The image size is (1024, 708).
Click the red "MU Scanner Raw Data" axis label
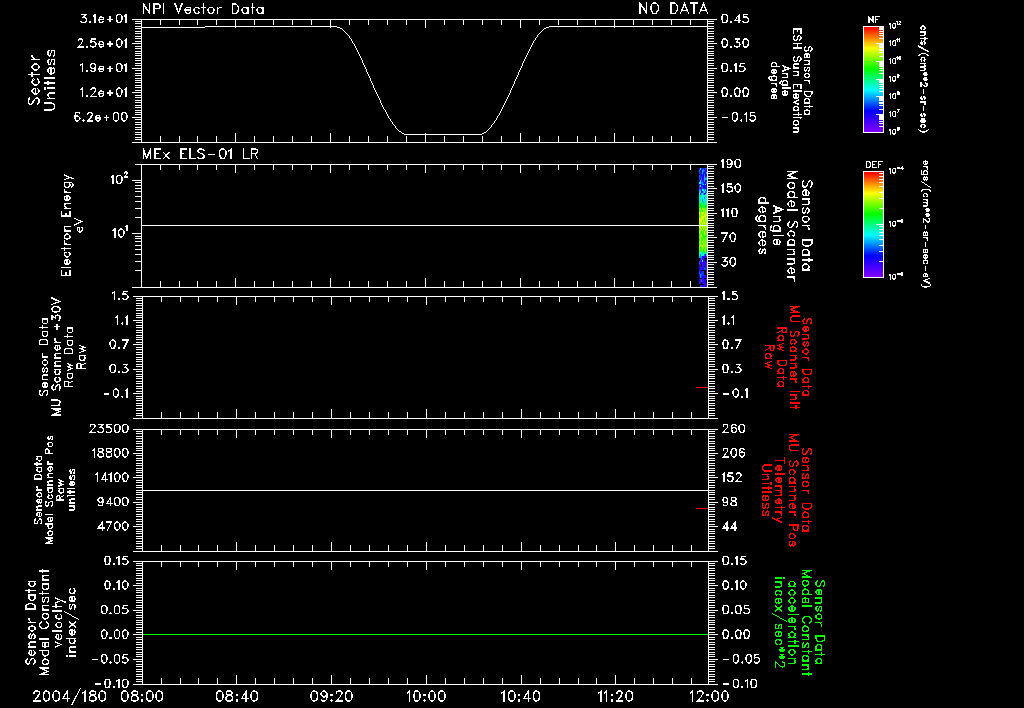790,357
